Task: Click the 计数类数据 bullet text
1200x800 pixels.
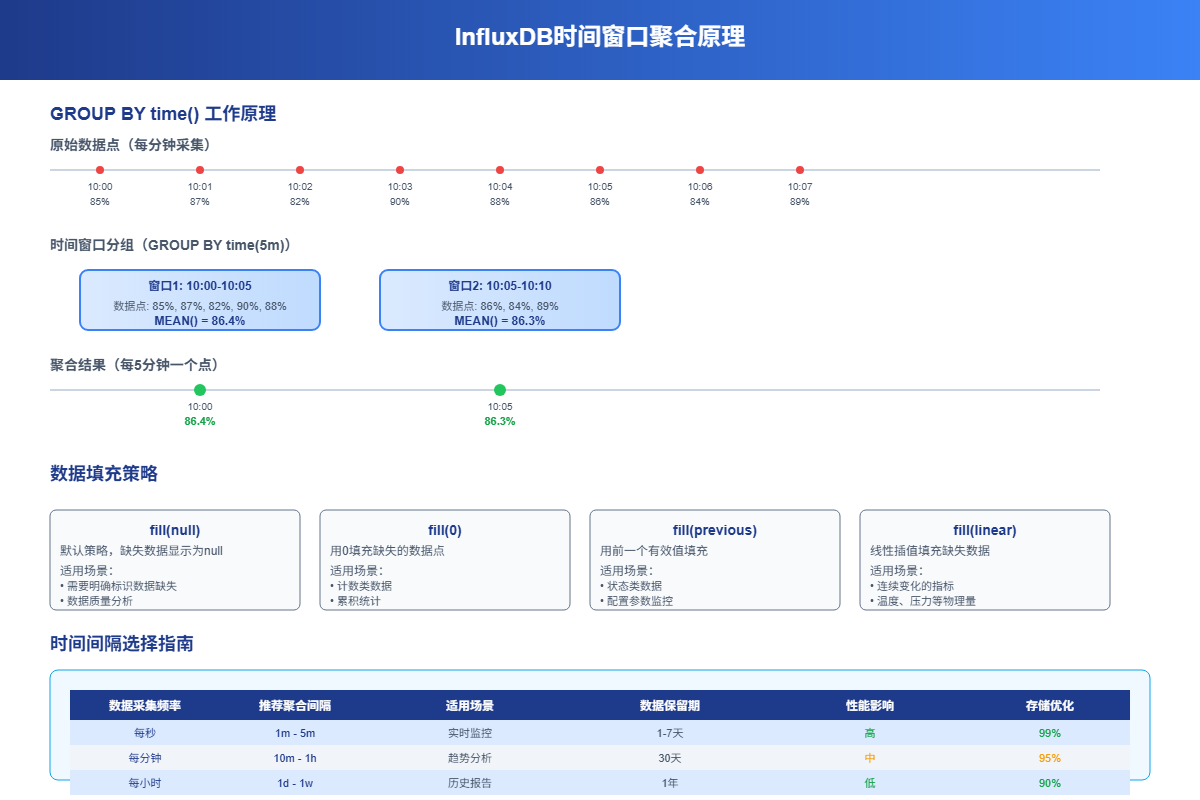Action: 361,586
